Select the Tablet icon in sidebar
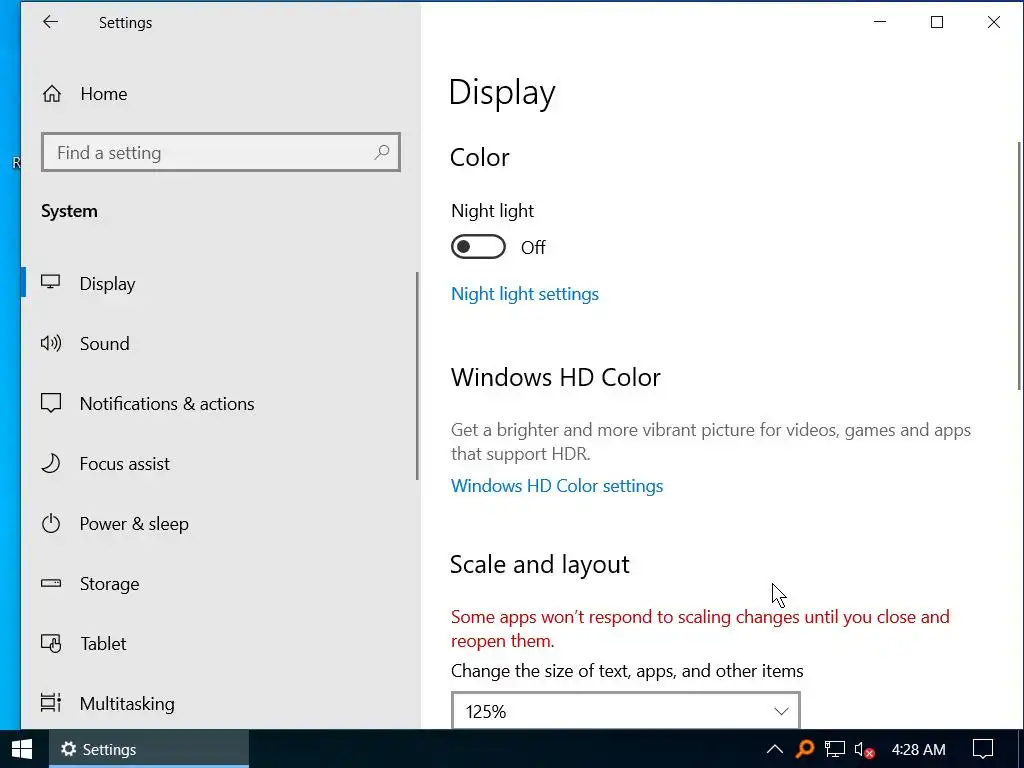Image resolution: width=1024 pixels, height=768 pixels. point(50,643)
